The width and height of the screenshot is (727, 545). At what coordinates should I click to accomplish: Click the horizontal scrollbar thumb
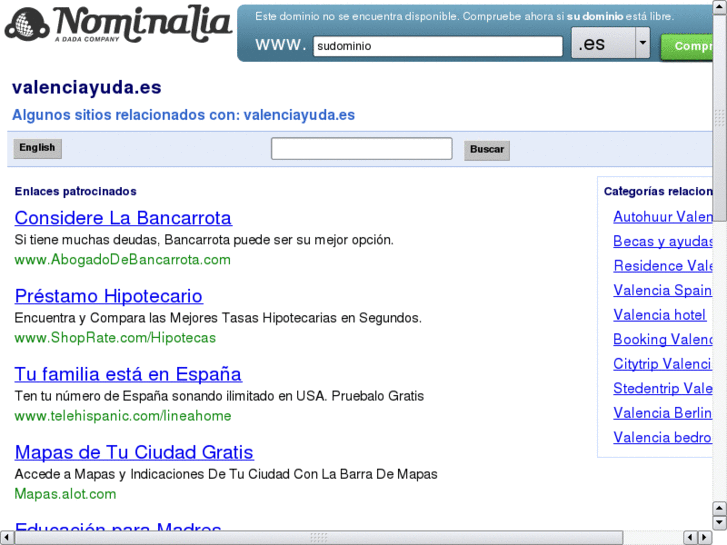point(319,538)
